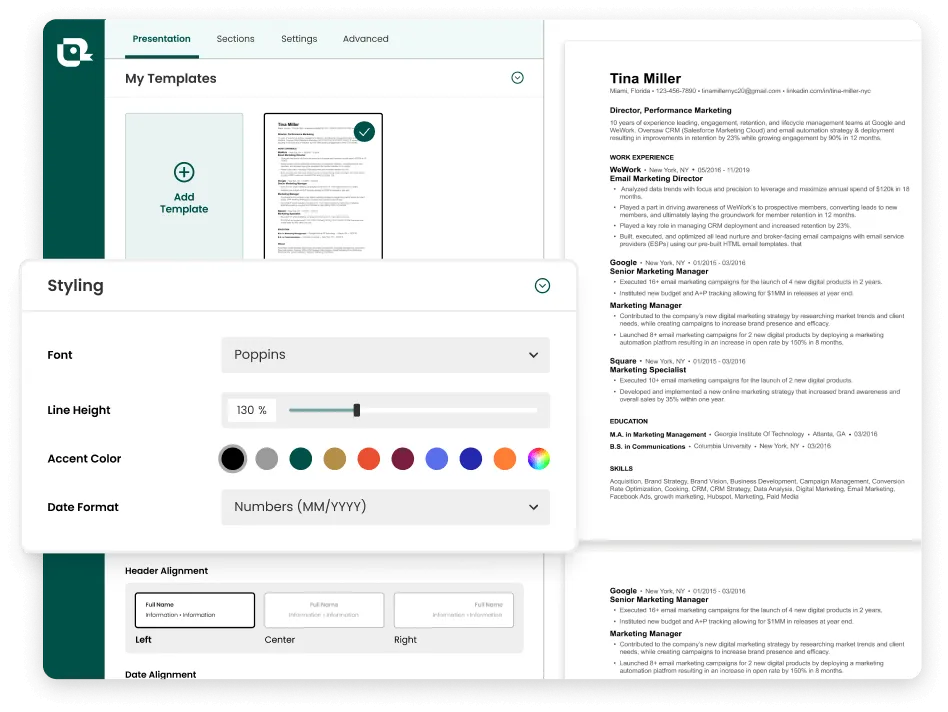Click the Header Alignment label

click(166, 571)
